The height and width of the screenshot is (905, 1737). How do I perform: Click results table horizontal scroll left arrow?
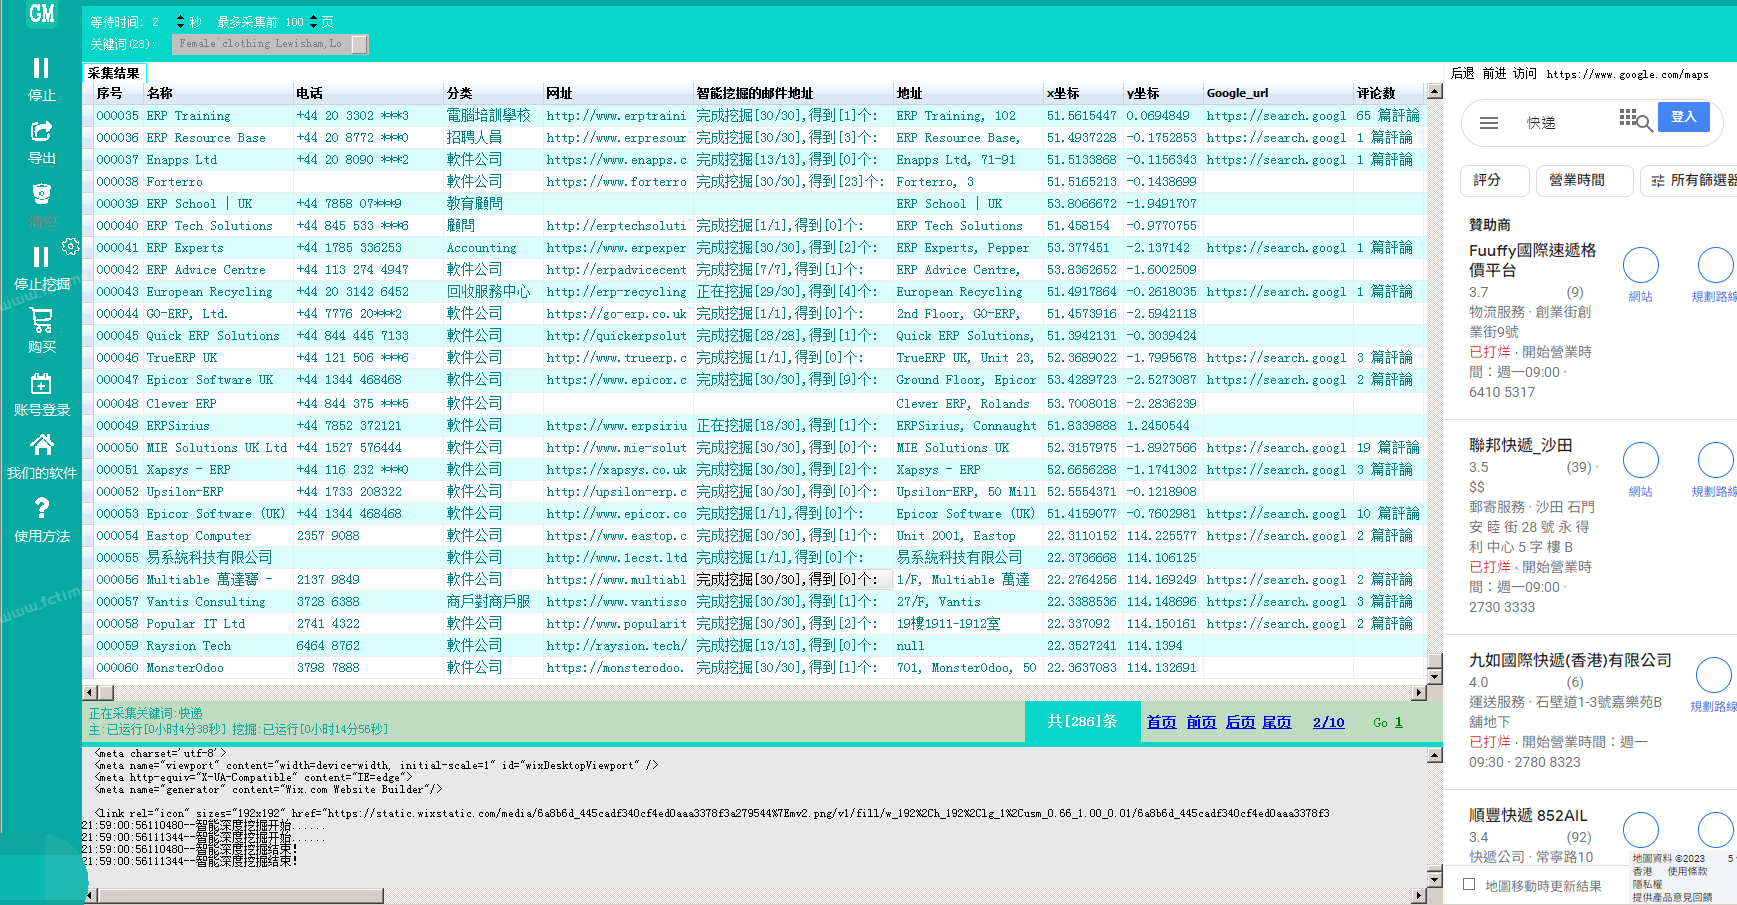(x=90, y=693)
